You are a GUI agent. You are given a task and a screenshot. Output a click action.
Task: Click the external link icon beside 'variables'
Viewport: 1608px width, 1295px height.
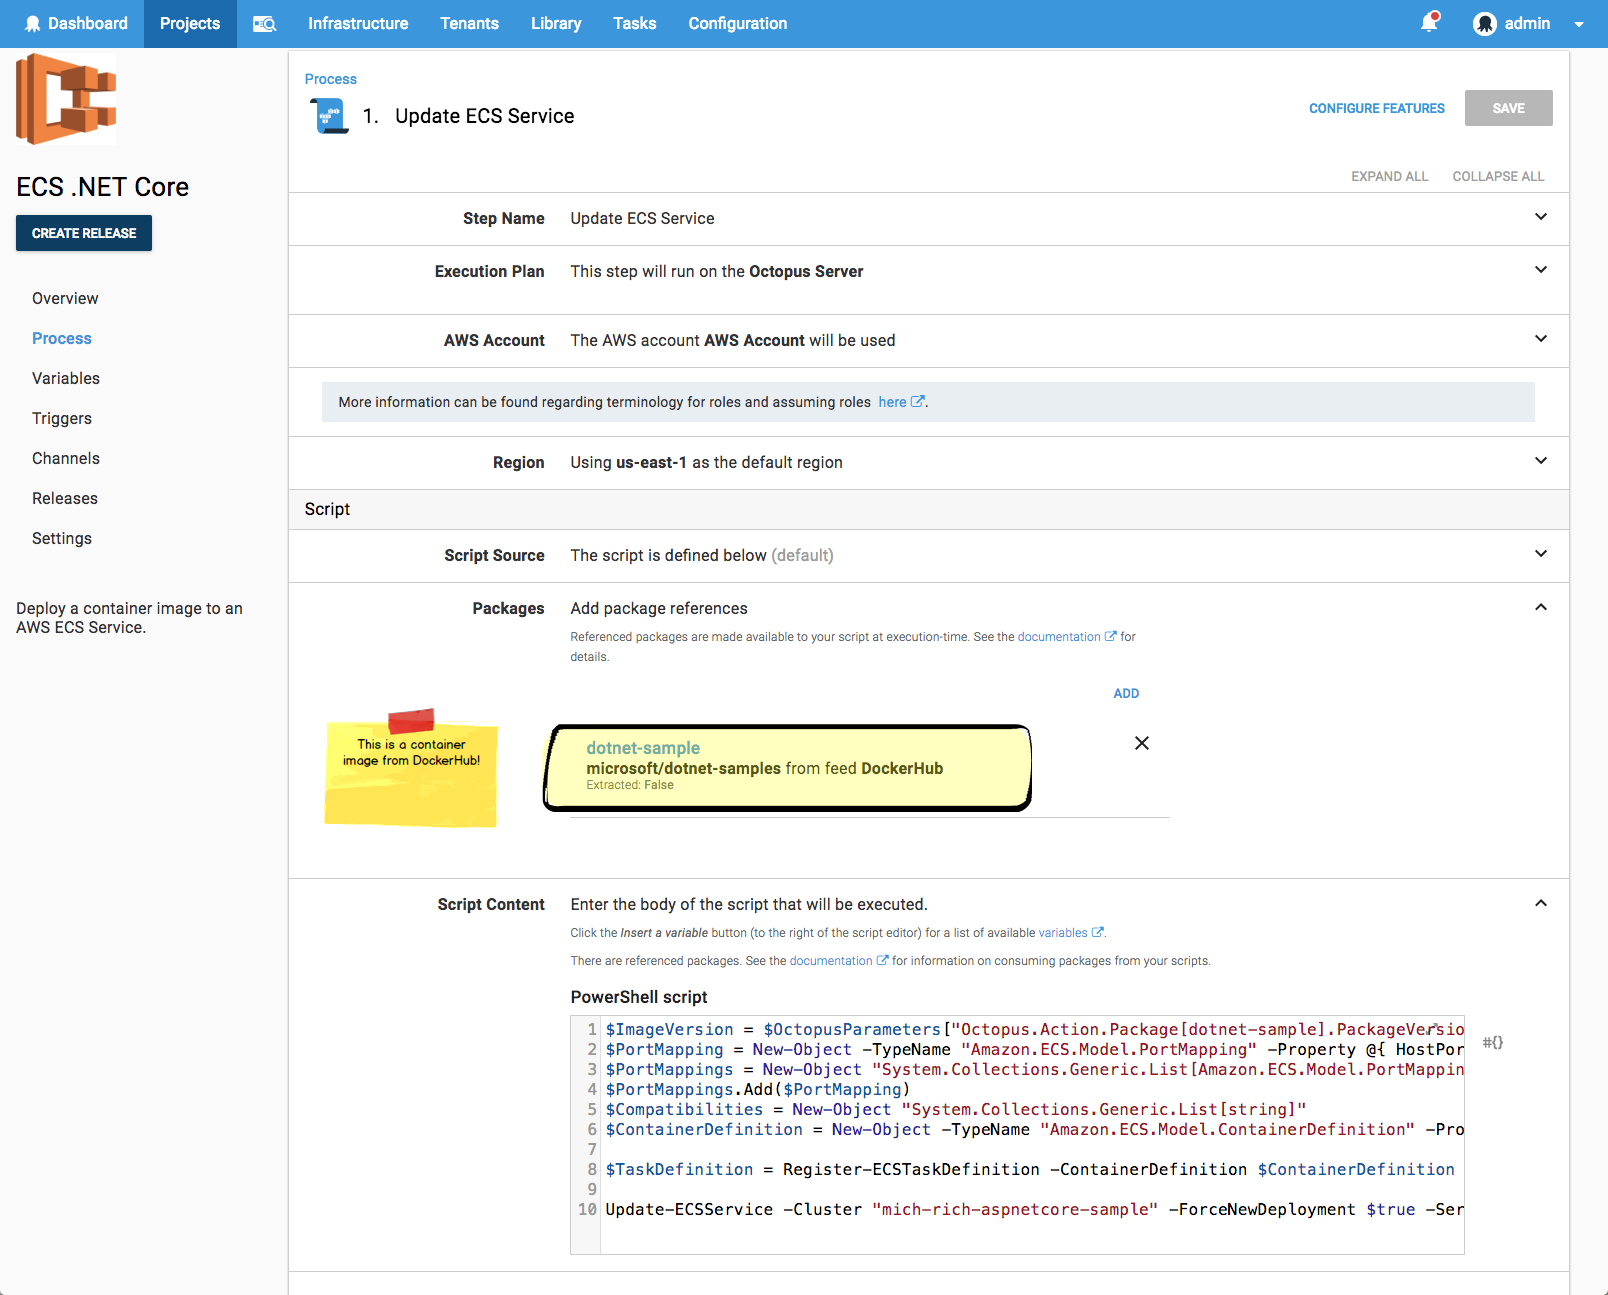click(x=1100, y=932)
